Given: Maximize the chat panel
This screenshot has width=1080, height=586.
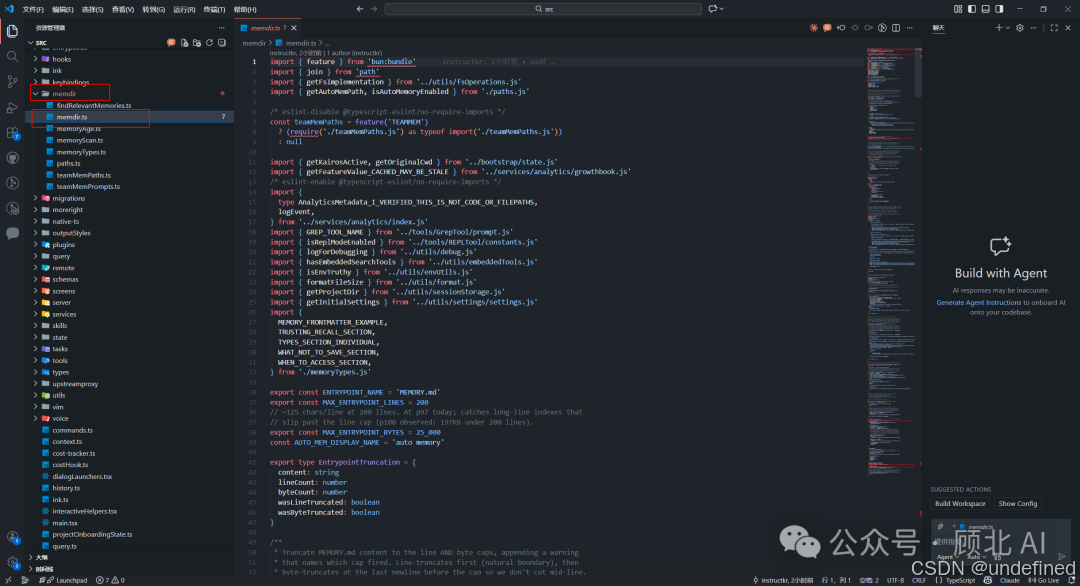Looking at the screenshot, I should pos(1054,28).
